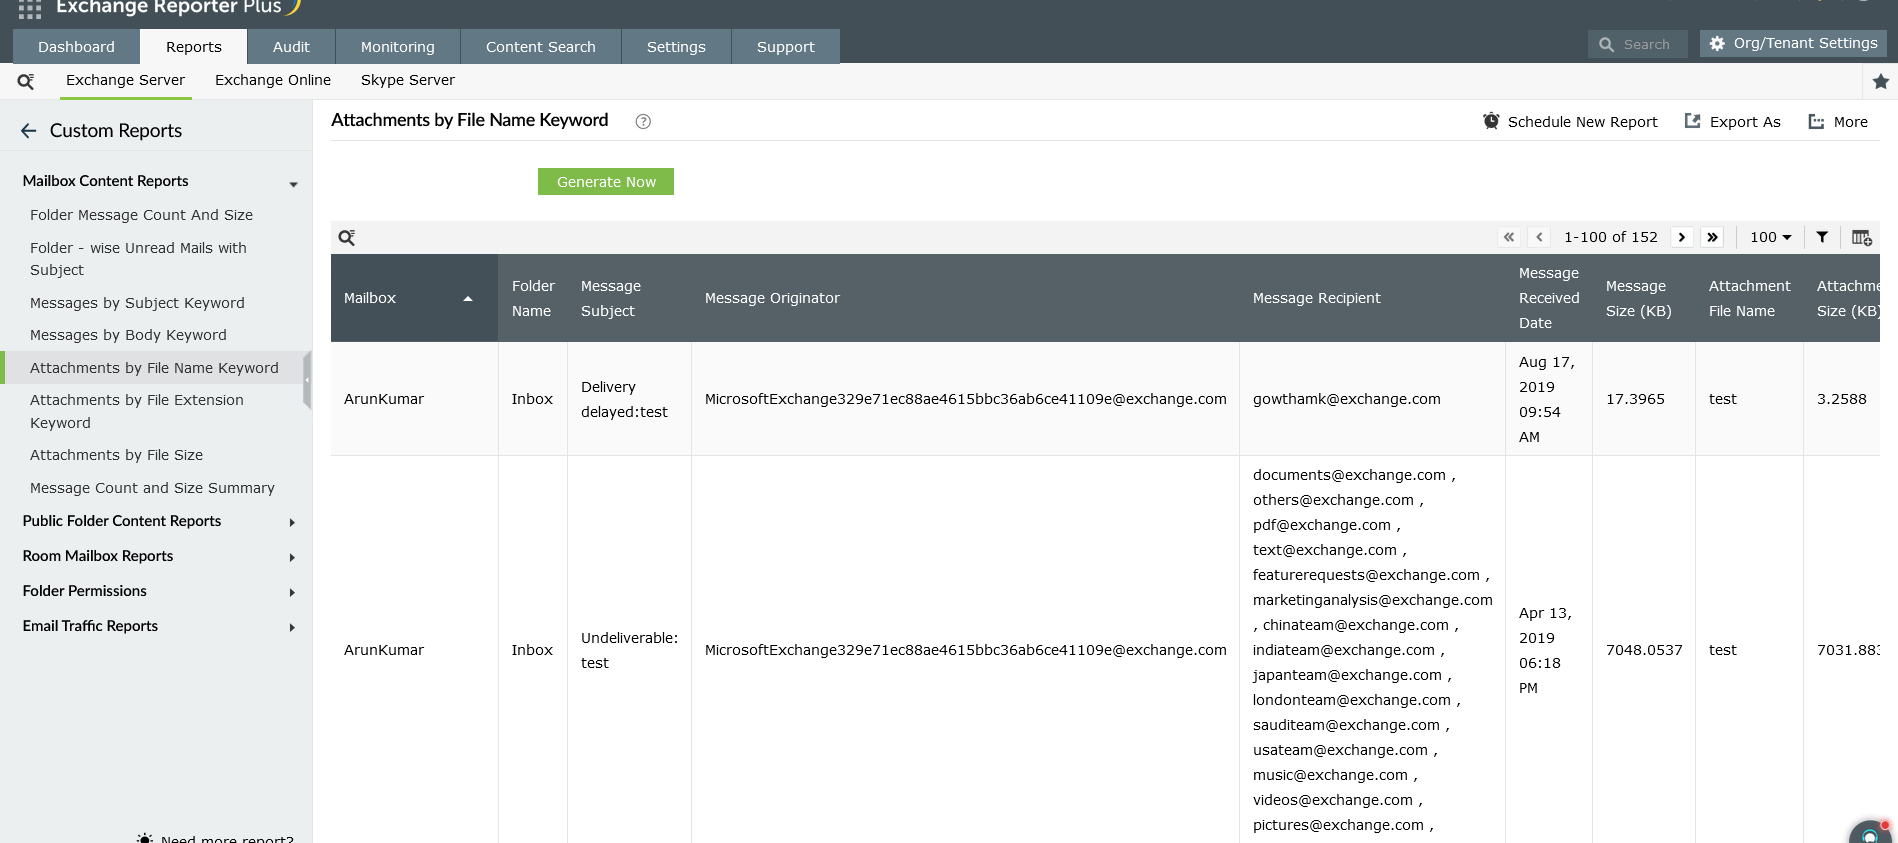Click the Org/Tenant Settings gear icon
Viewport: 1898px width, 843px height.
click(x=1717, y=44)
